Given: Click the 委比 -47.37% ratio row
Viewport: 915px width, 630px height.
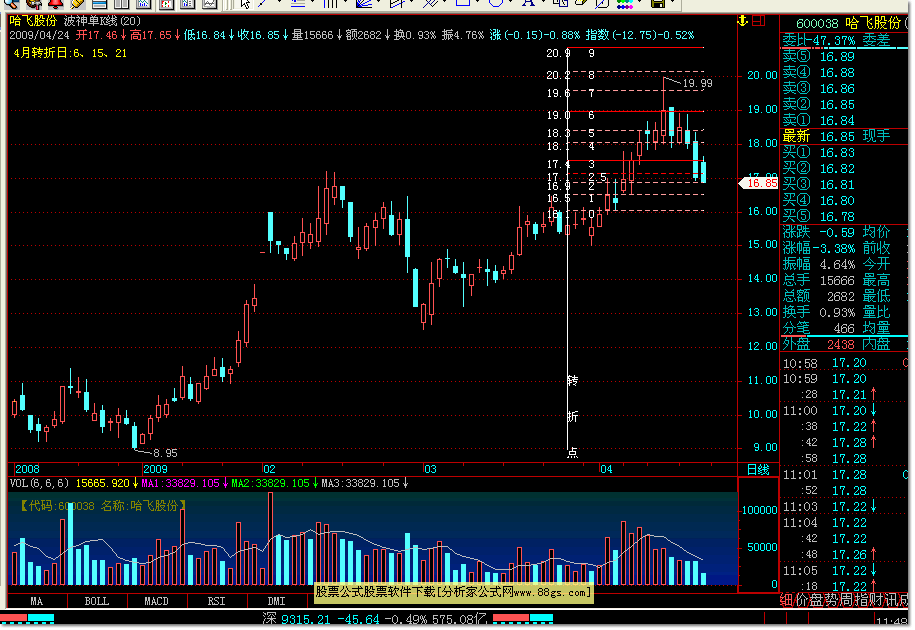Looking at the screenshot, I should [x=818, y=41].
